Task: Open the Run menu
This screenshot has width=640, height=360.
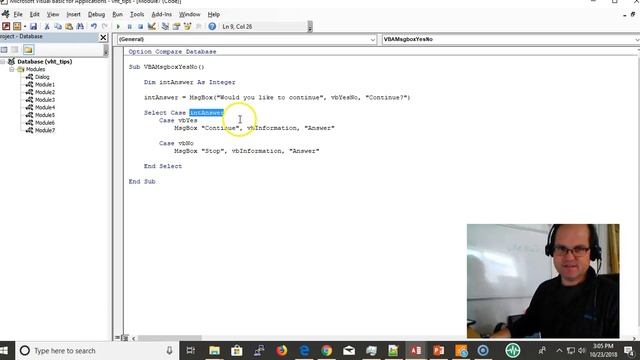Action: pos(118,14)
